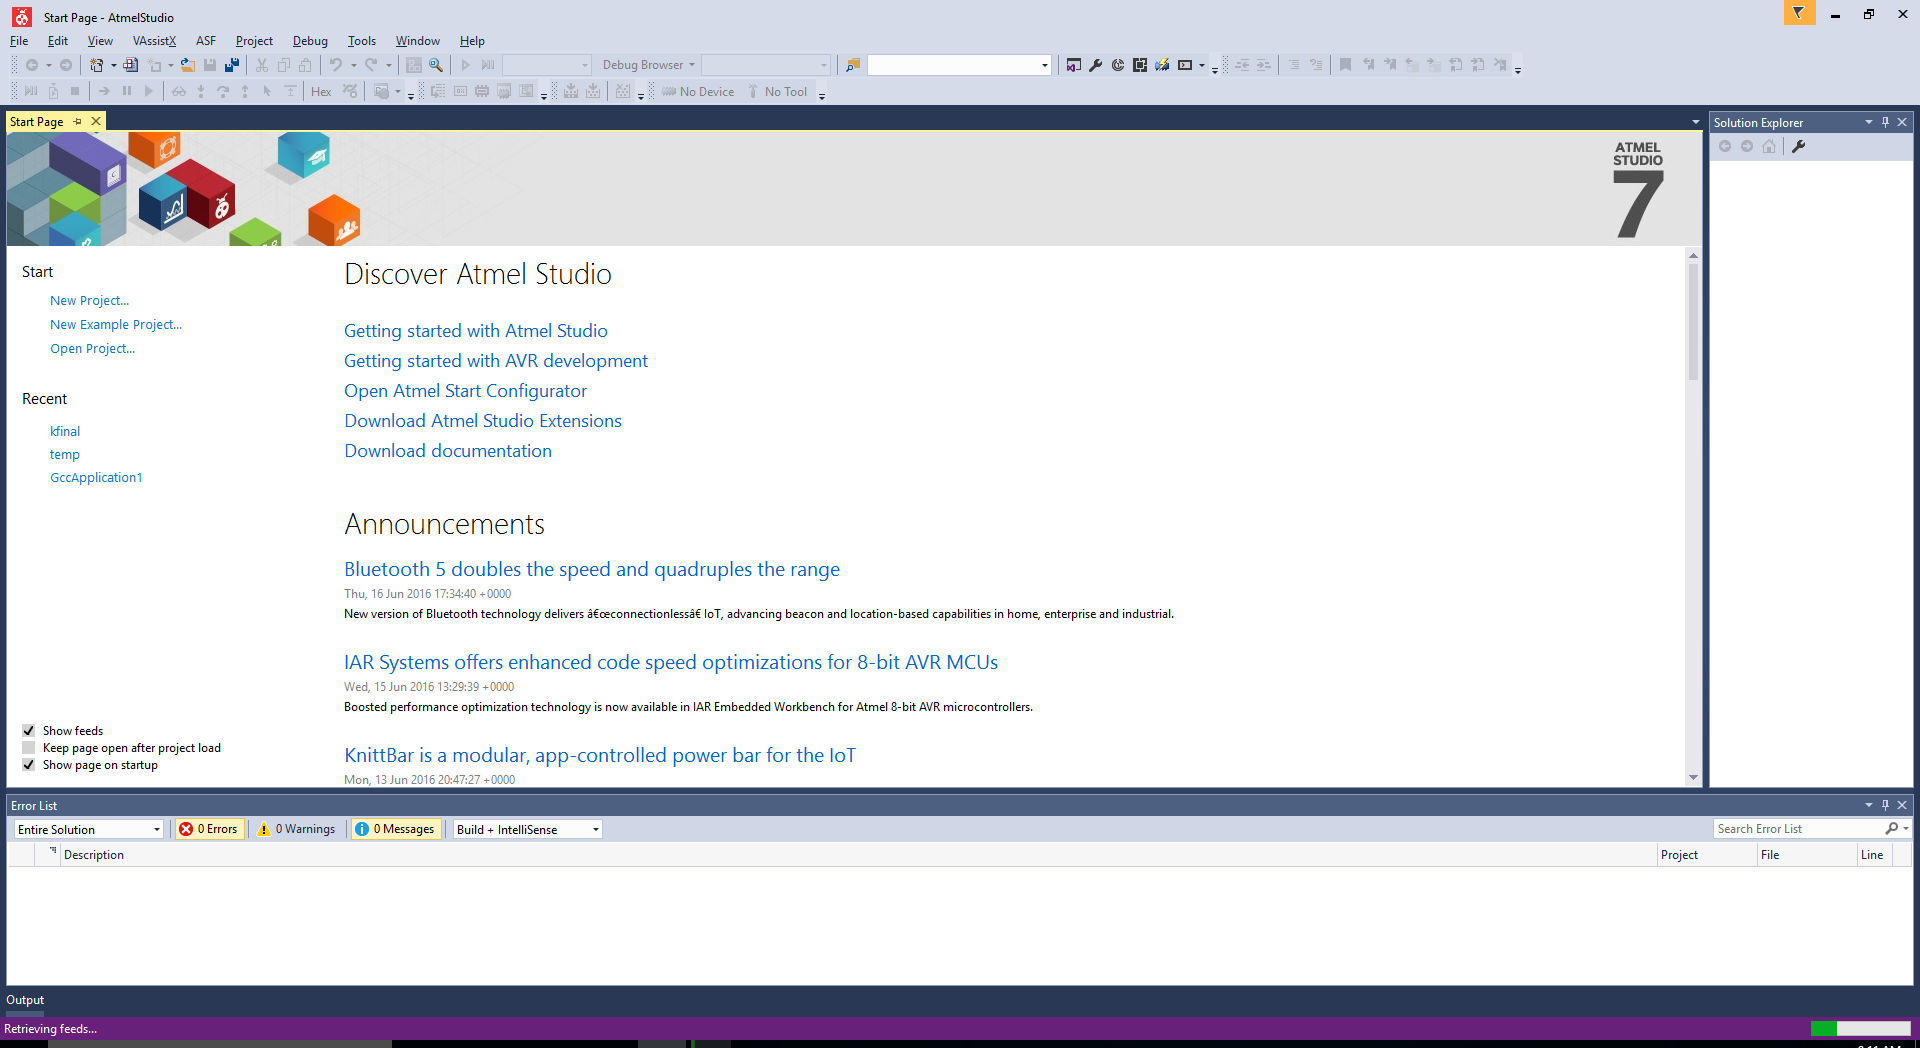Click the scroll-down arrow of Start Page
Screen dimensions: 1920x1048
[1693, 778]
